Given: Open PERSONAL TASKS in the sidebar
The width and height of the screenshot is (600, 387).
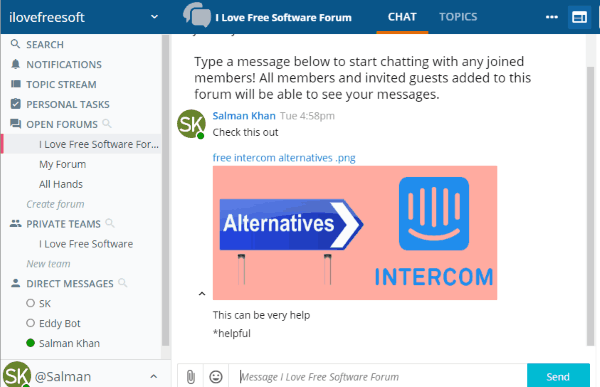Looking at the screenshot, I should pos(68,105).
